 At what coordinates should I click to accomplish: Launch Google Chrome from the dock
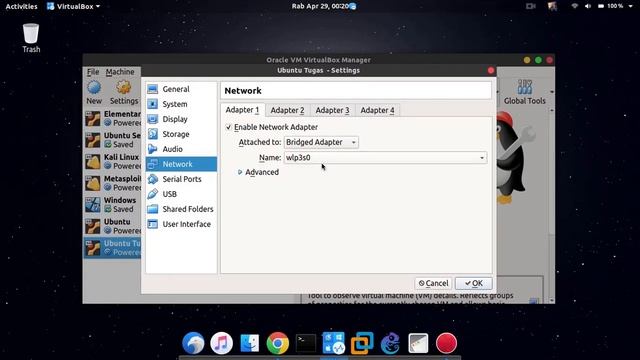[x=278, y=343]
